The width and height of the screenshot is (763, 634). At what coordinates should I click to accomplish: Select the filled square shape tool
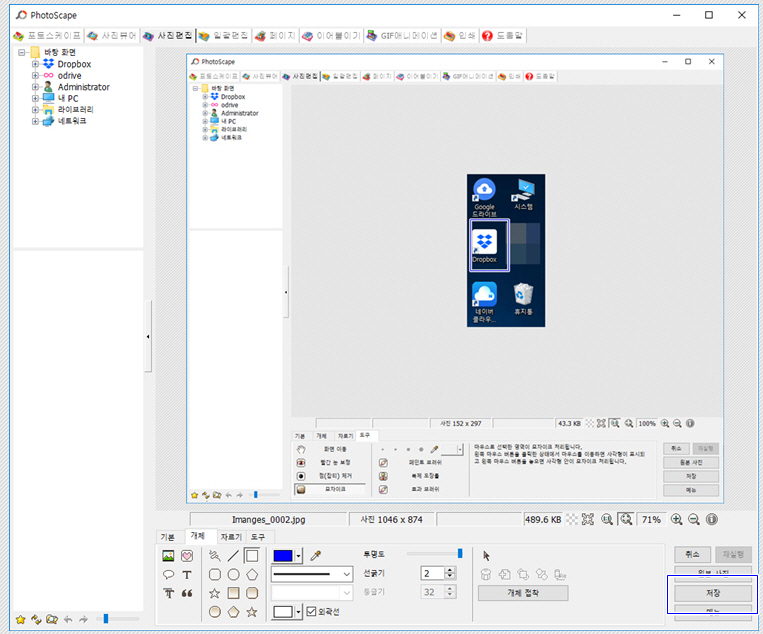click(234, 593)
